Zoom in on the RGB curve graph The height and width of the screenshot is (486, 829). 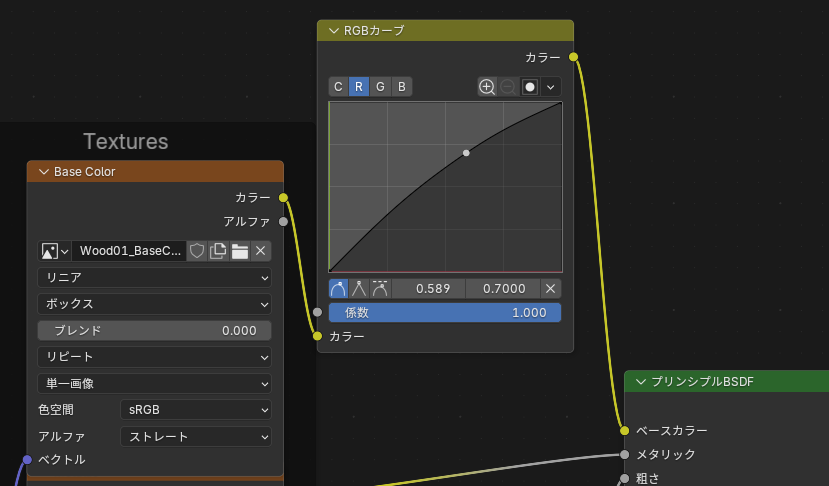click(x=487, y=87)
